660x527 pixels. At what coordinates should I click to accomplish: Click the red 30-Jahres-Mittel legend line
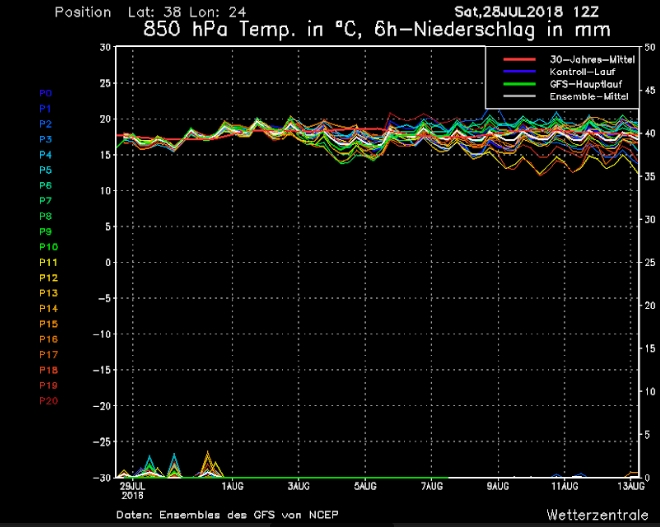[x=518, y=61]
